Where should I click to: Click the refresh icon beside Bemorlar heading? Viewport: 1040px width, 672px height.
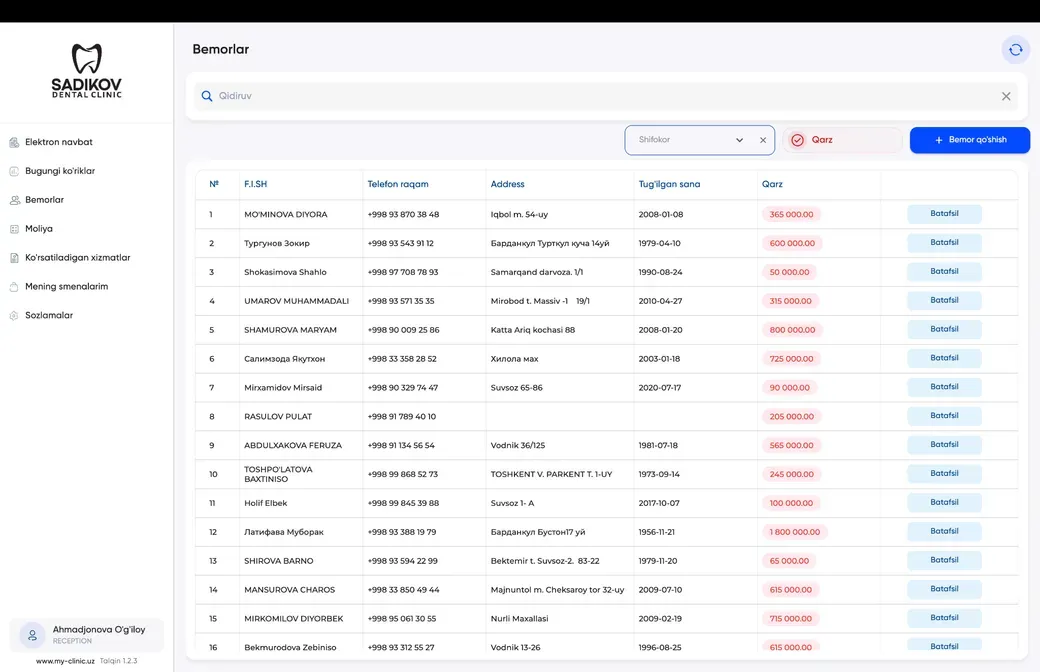tap(1015, 50)
